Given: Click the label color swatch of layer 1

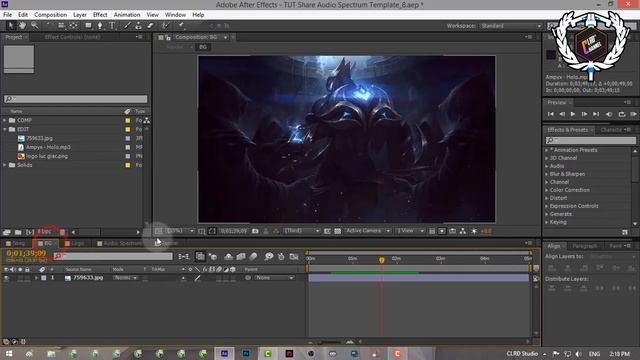Looking at the screenshot, I should 44,278.
